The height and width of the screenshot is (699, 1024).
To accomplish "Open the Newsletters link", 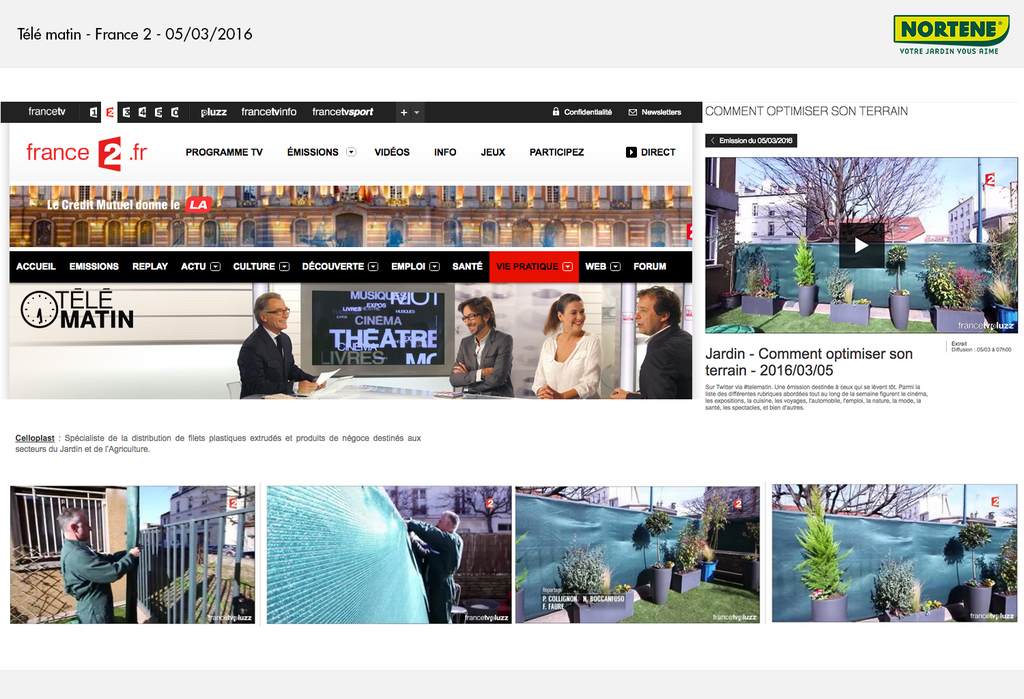I will coord(655,112).
